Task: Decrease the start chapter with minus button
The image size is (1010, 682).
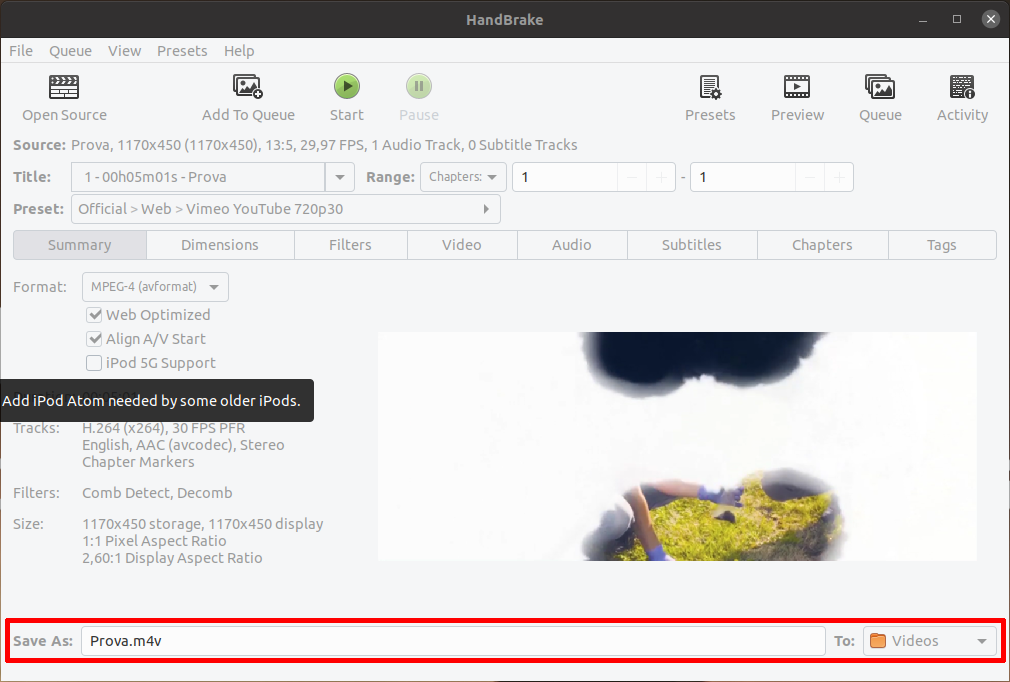Action: [632, 177]
